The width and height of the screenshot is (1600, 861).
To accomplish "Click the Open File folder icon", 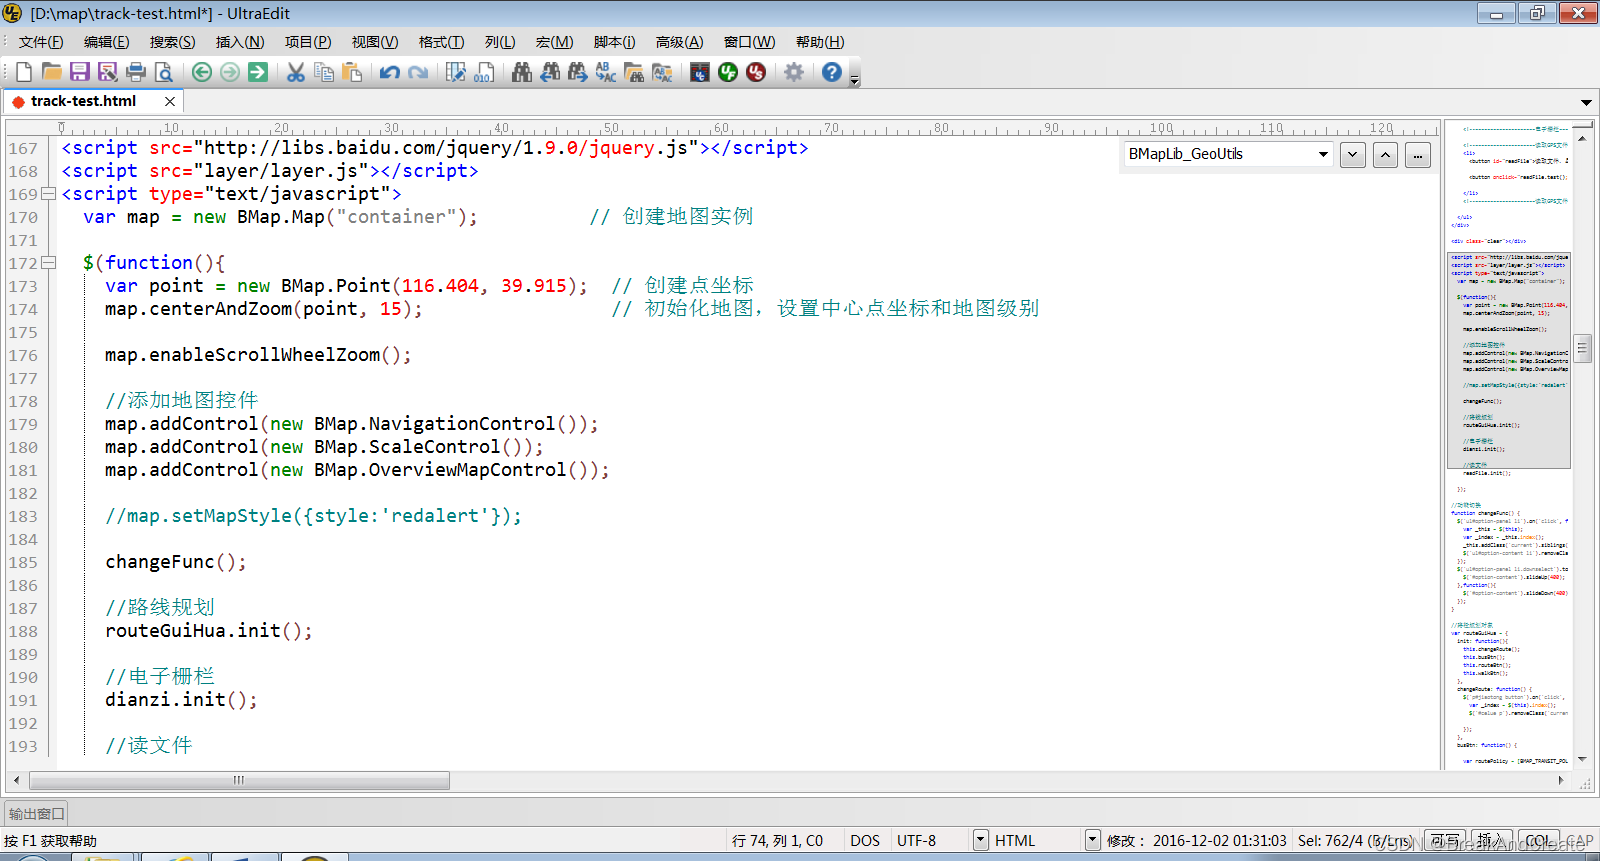I will [x=51, y=72].
